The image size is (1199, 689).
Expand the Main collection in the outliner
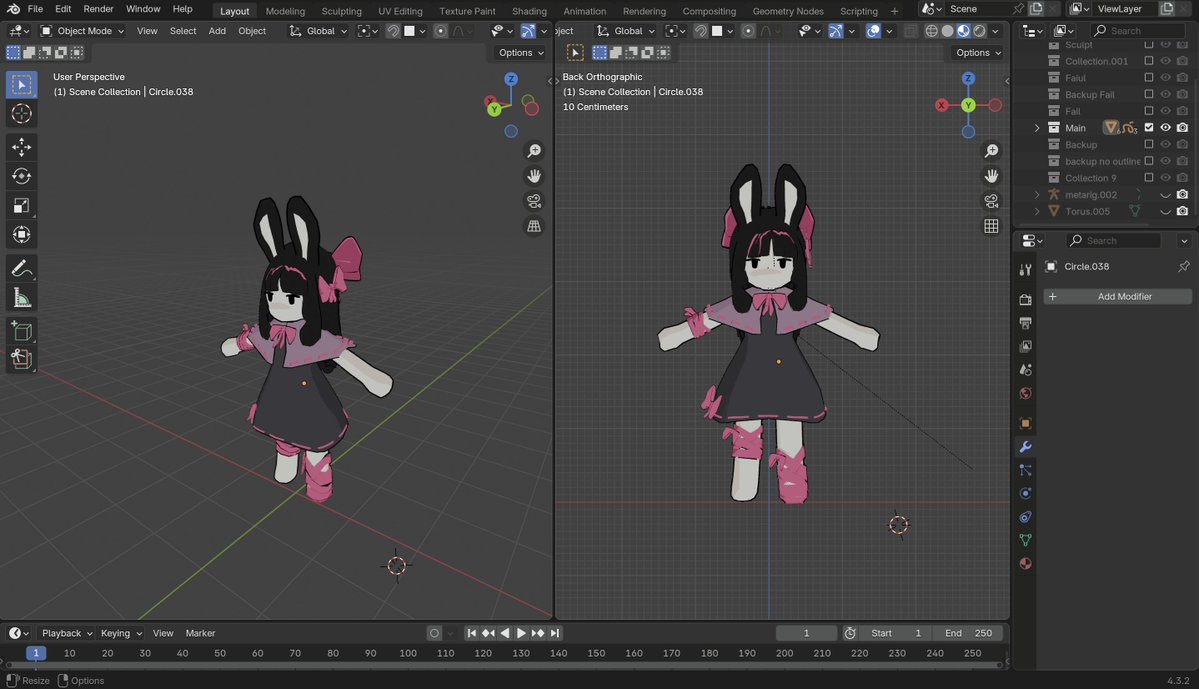[x=1037, y=128]
